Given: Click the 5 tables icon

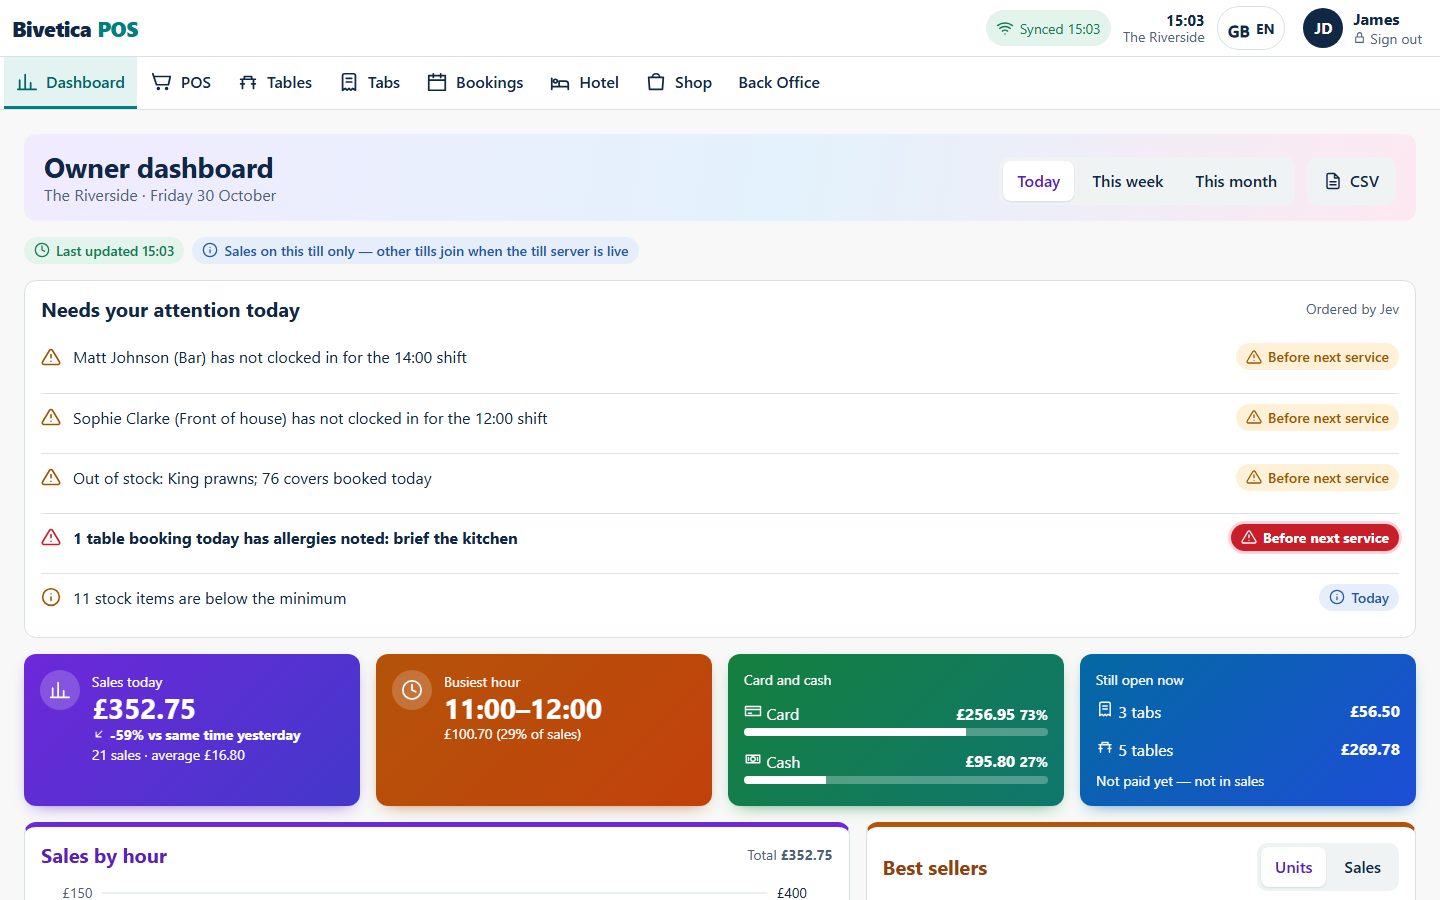Looking at the screenshot, I should pyautogui.click(x=1105, y=748).
